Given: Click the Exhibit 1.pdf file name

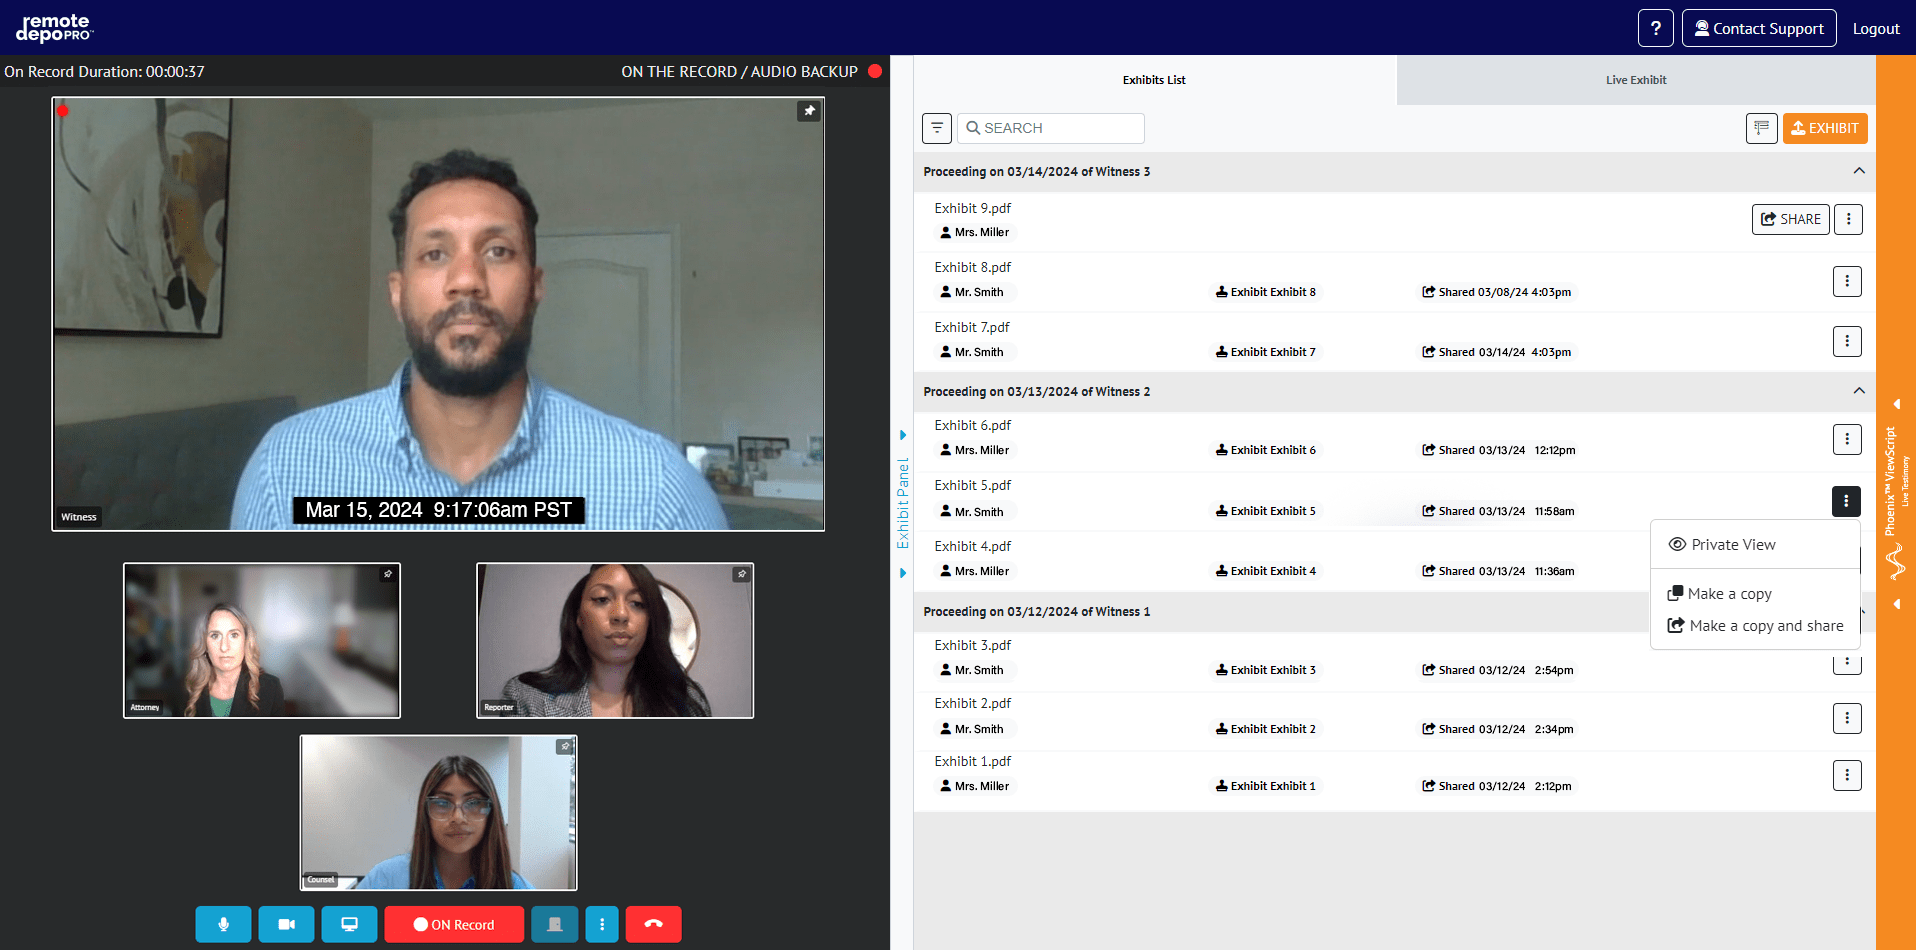Looking at the screenshot, I should click(972, 761).
